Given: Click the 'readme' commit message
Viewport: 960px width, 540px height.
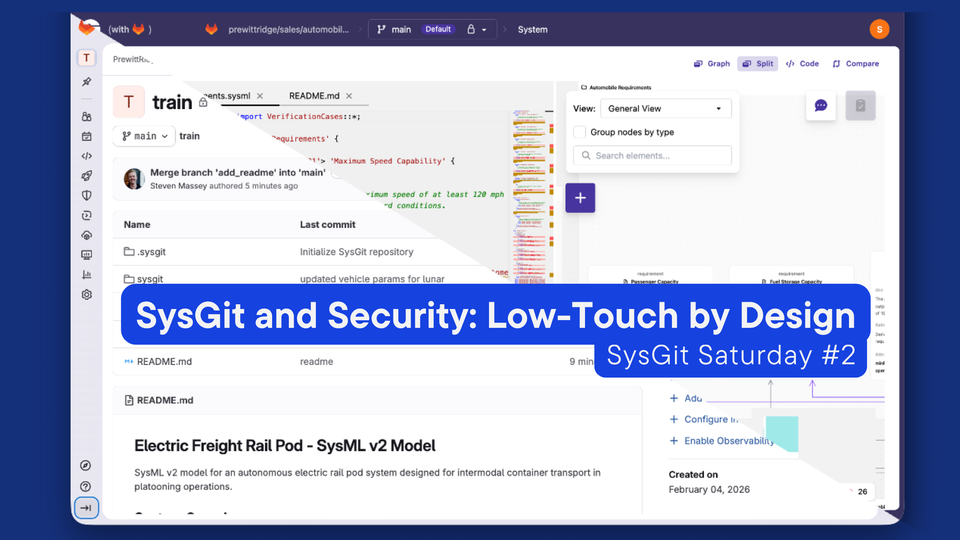Looking at the screenshot, I should 317,361.
